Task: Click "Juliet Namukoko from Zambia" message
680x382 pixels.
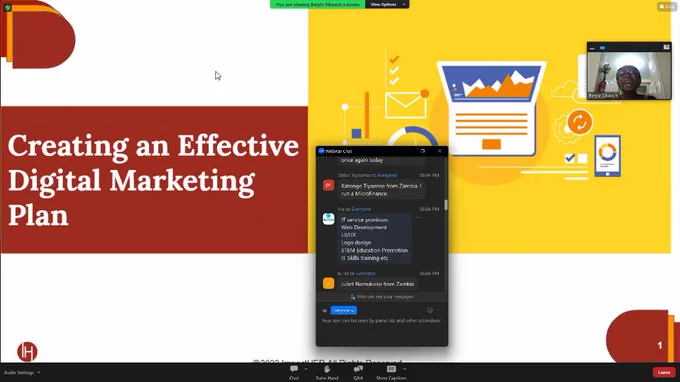Action: point(377,284)
